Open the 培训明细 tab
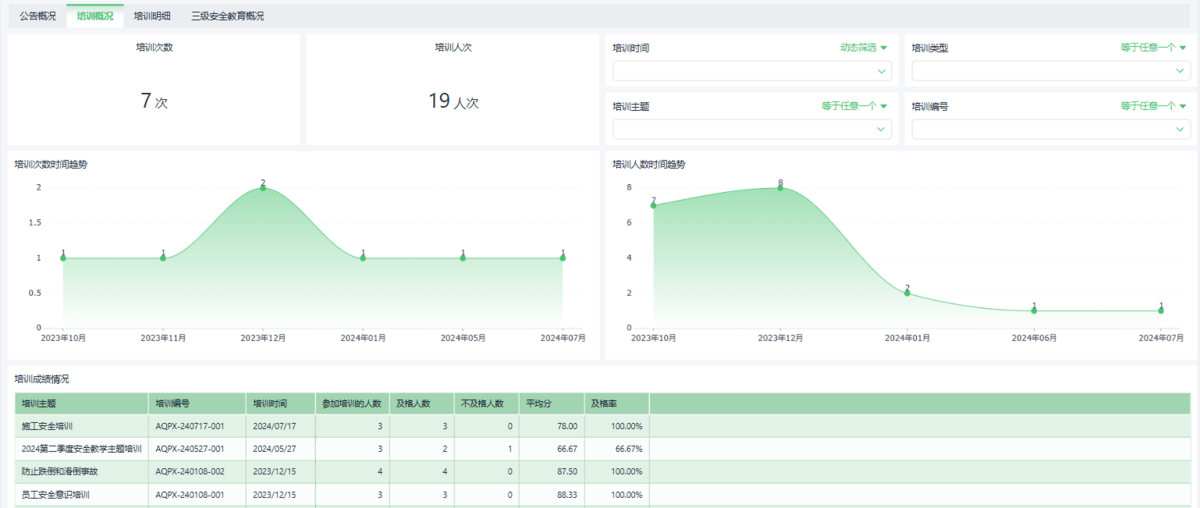Image resolution: width=1200 pixels, height=508 pixels. 152,16
